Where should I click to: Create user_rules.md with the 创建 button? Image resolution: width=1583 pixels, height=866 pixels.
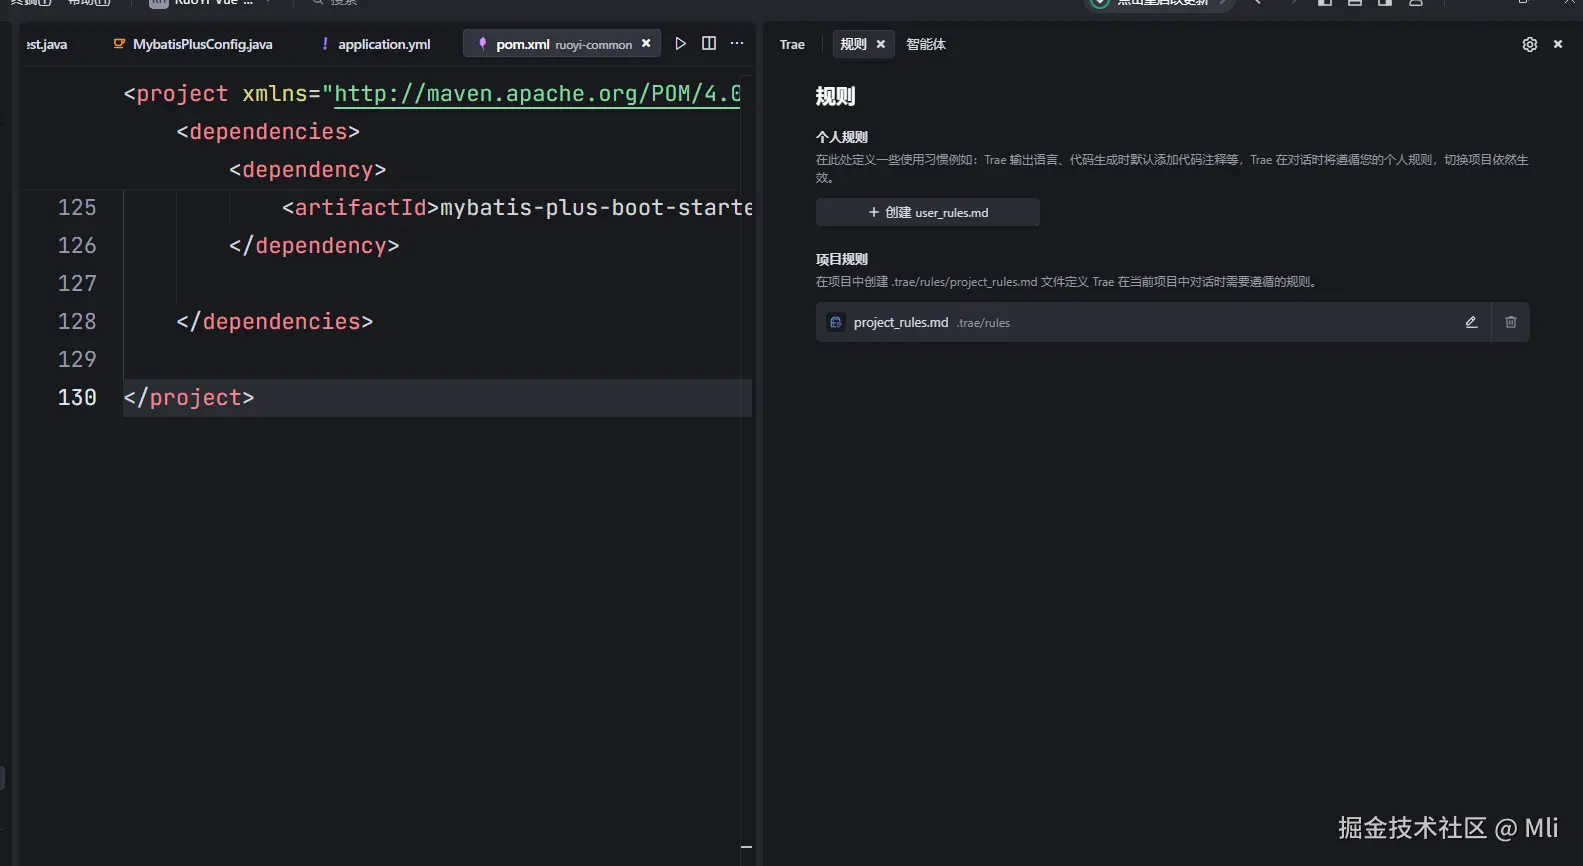(928, 212)
